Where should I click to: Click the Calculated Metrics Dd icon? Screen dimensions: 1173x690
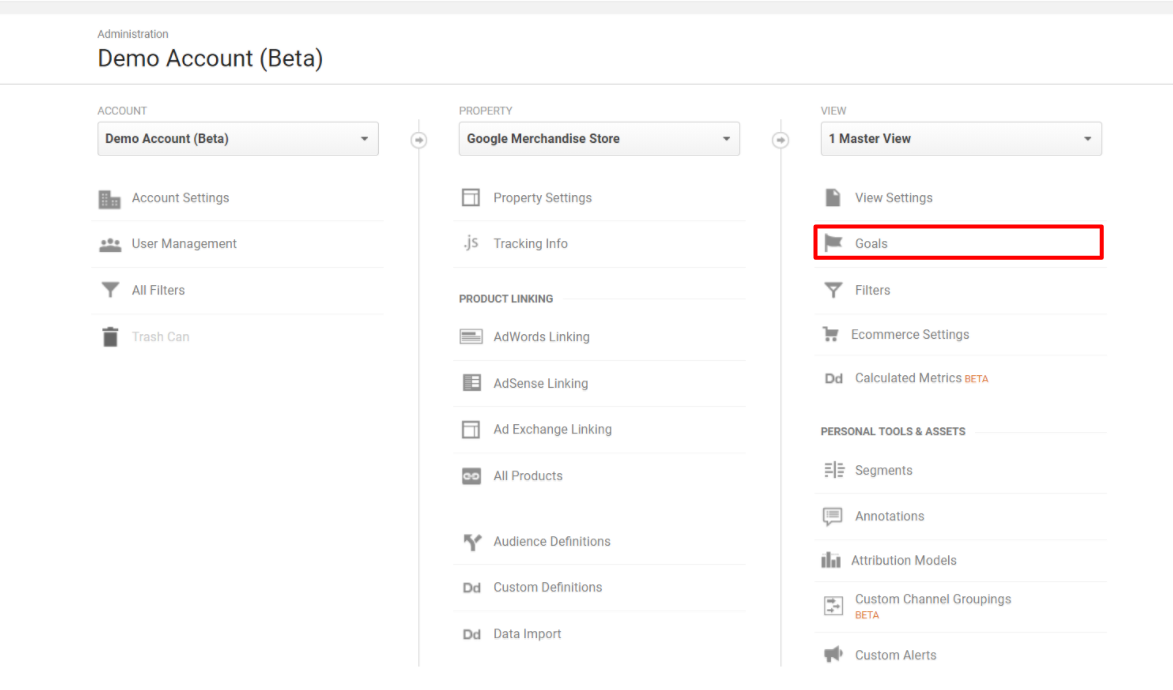tap(833, 379)
